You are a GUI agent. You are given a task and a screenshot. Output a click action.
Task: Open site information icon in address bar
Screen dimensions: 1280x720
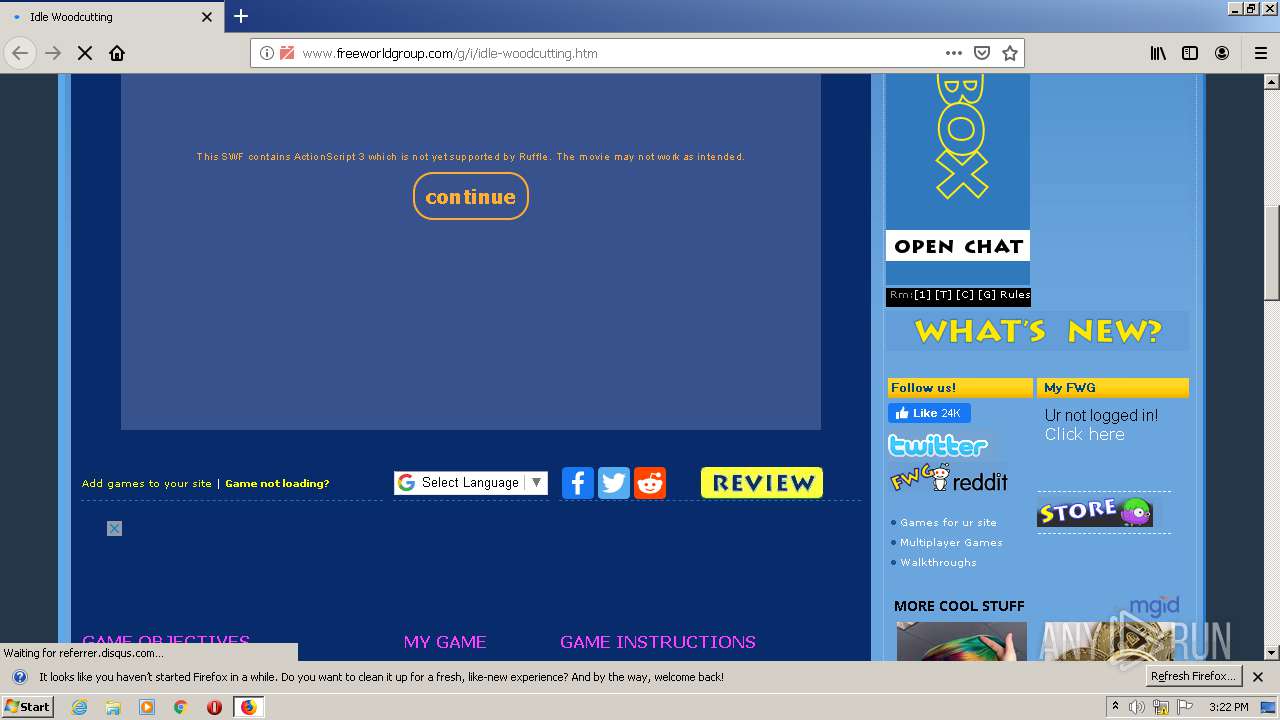coord(266,53)
